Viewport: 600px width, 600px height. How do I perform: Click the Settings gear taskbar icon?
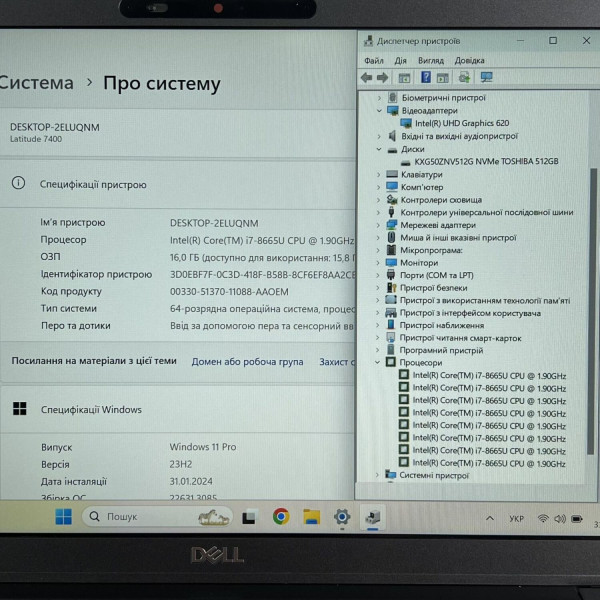[x=342, y=517]
